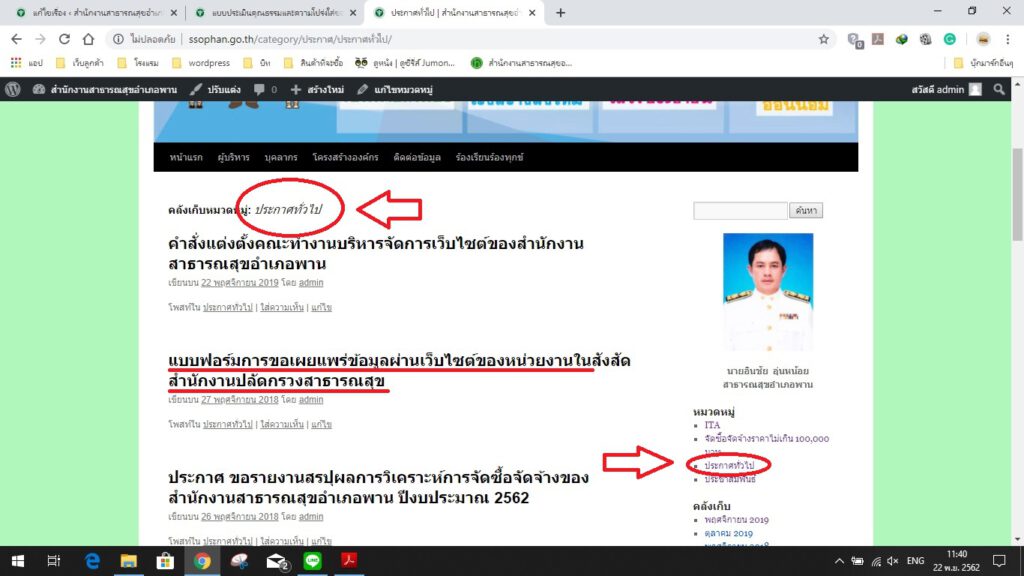Click ENG language indicator in tray
Screen dimensions: 1024x576
click(x=916, y=561)
